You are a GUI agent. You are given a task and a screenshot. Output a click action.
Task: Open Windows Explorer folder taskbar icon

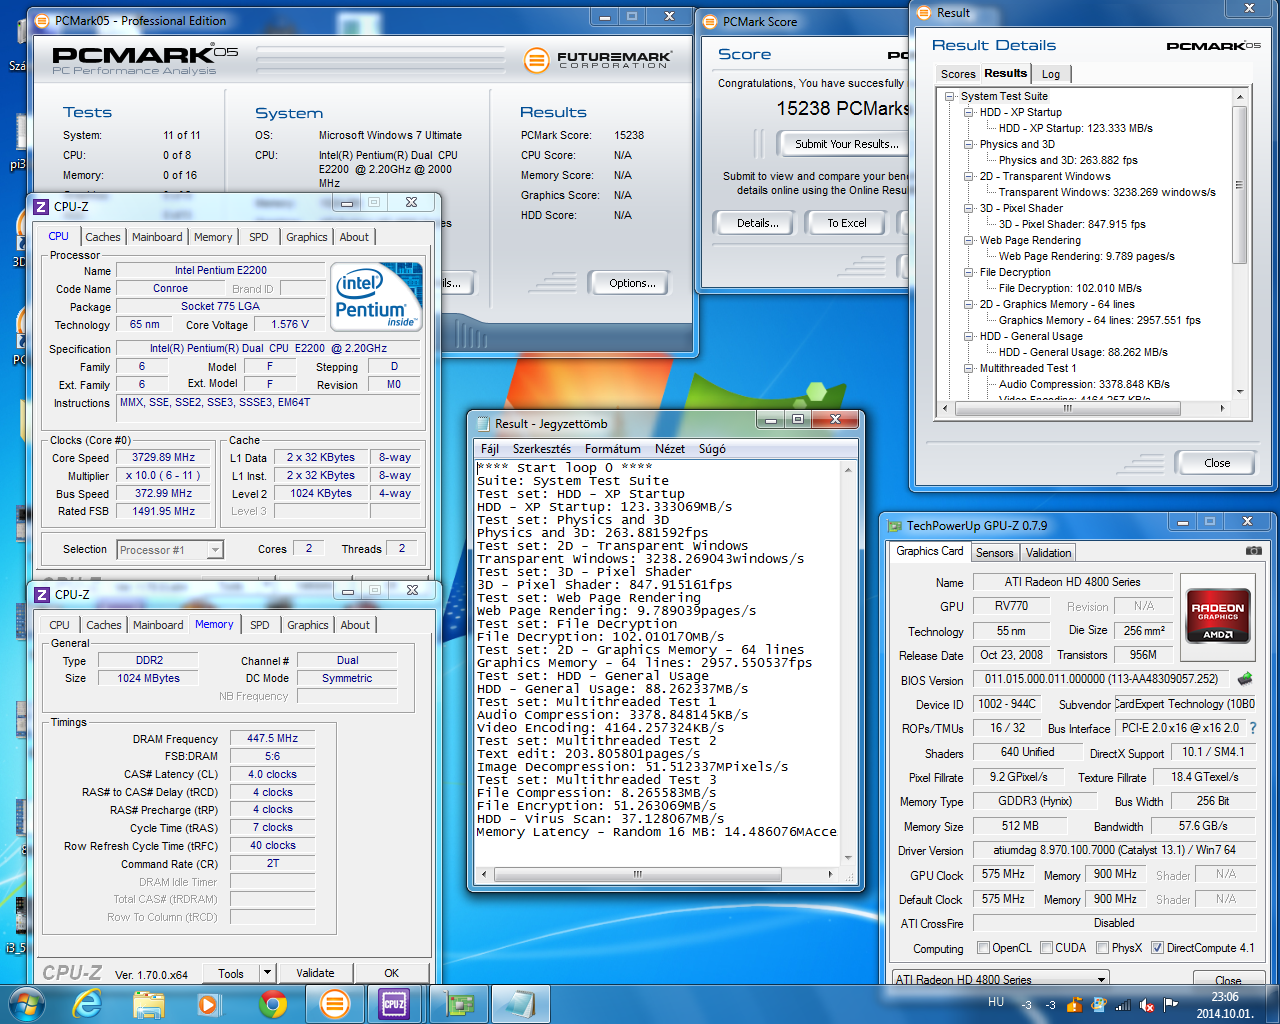(x=149, y=1003)
